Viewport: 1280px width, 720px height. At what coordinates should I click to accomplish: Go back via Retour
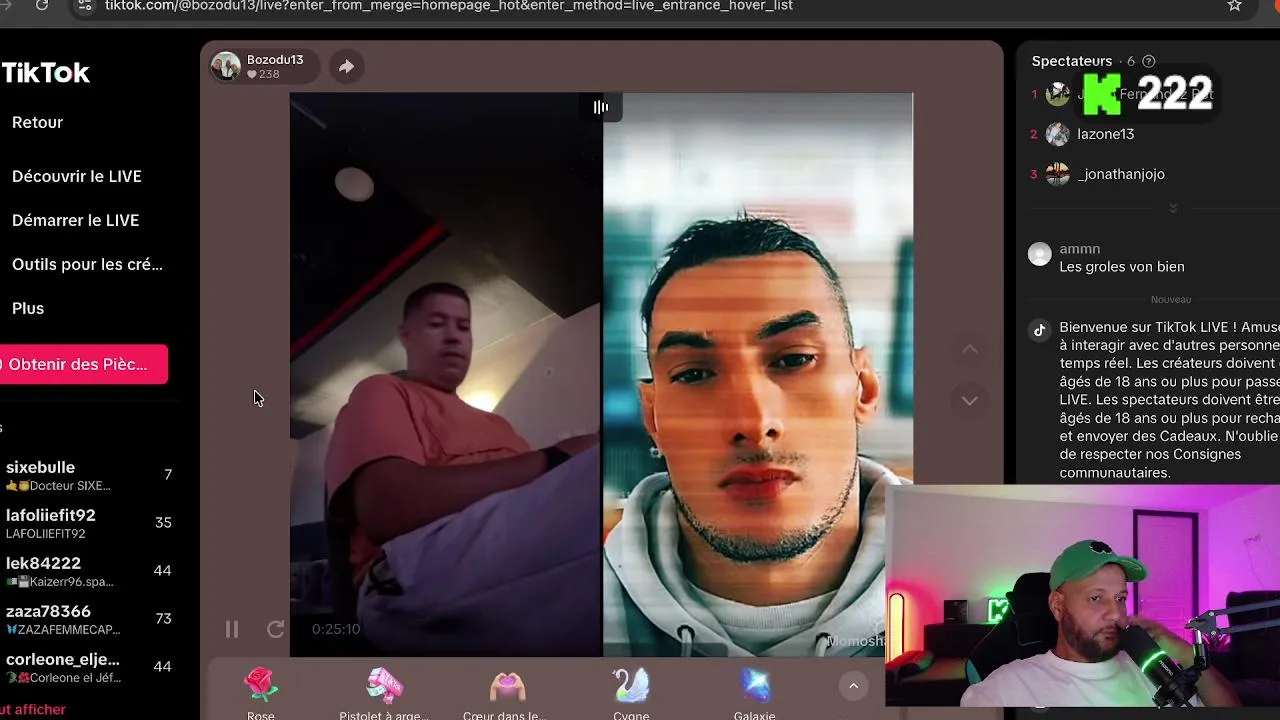coord(37,122)
